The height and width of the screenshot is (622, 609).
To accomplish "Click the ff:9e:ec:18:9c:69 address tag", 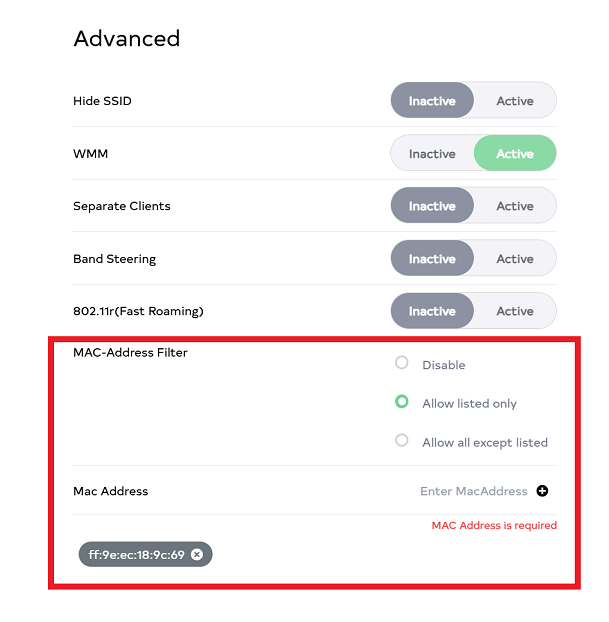I will (x=136, y=554).
